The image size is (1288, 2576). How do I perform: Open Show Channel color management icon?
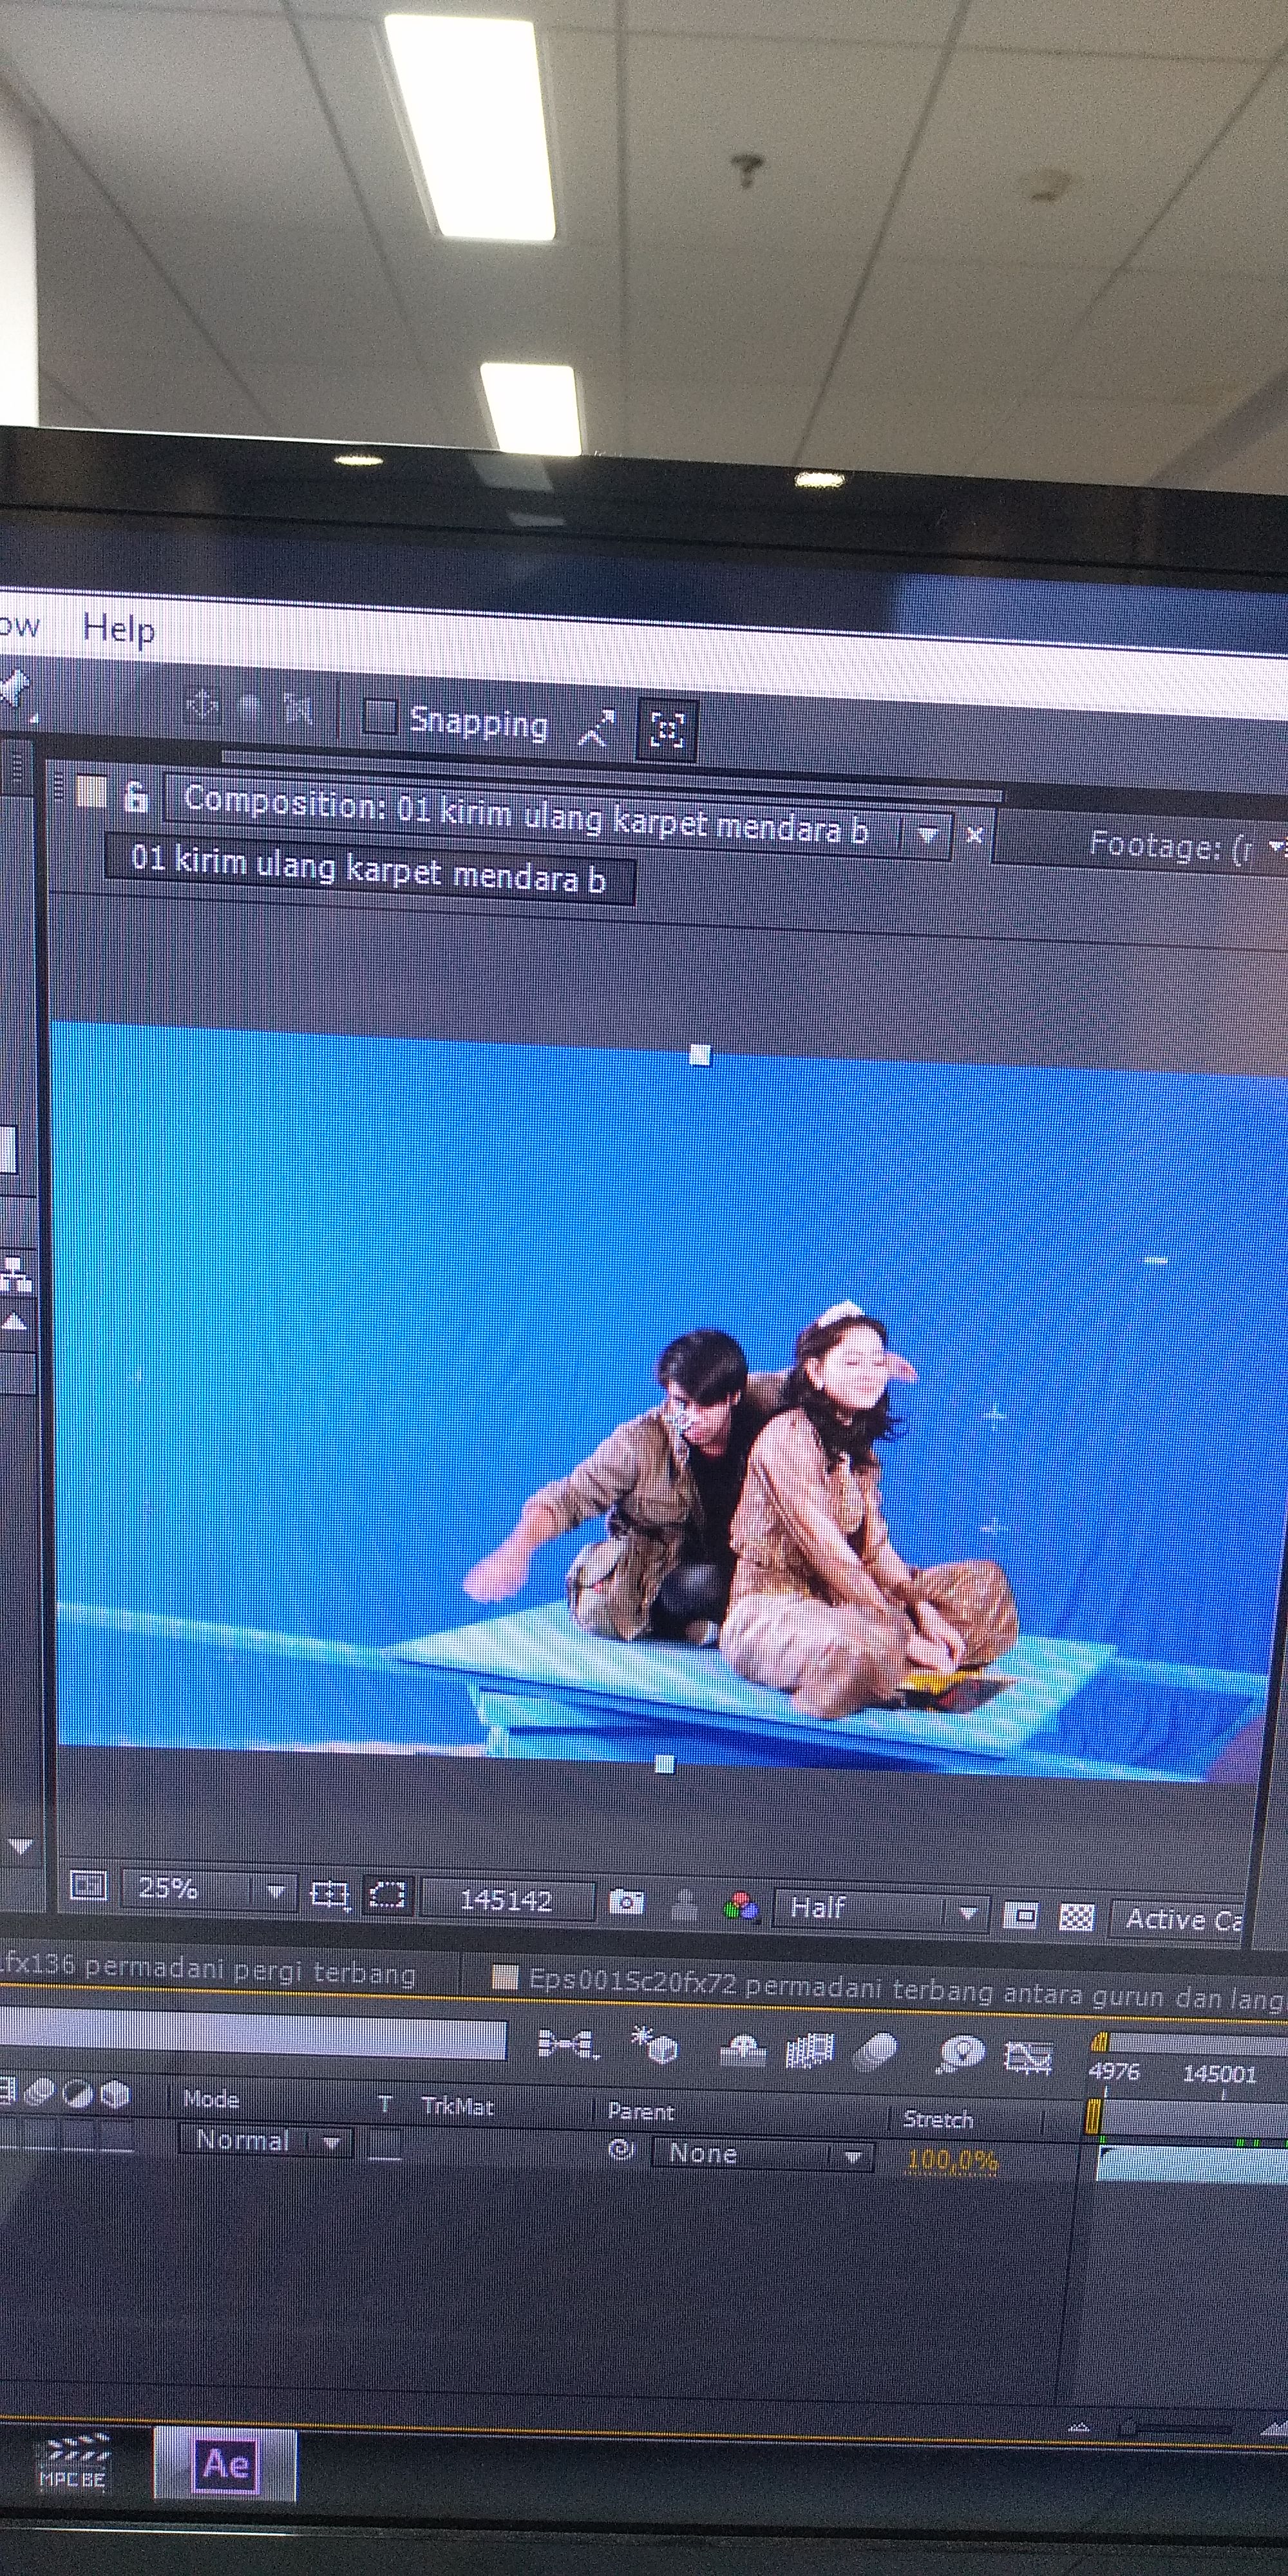pyautogui.click(x=741, y=1906)
